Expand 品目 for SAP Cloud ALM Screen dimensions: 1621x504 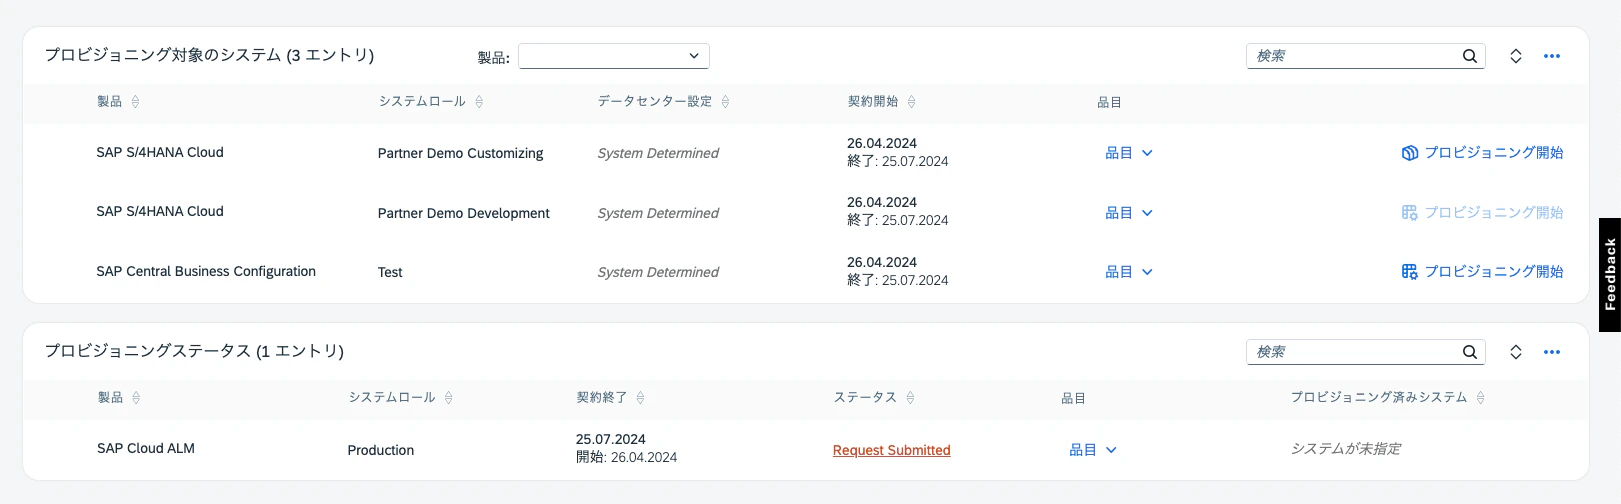1093,450
